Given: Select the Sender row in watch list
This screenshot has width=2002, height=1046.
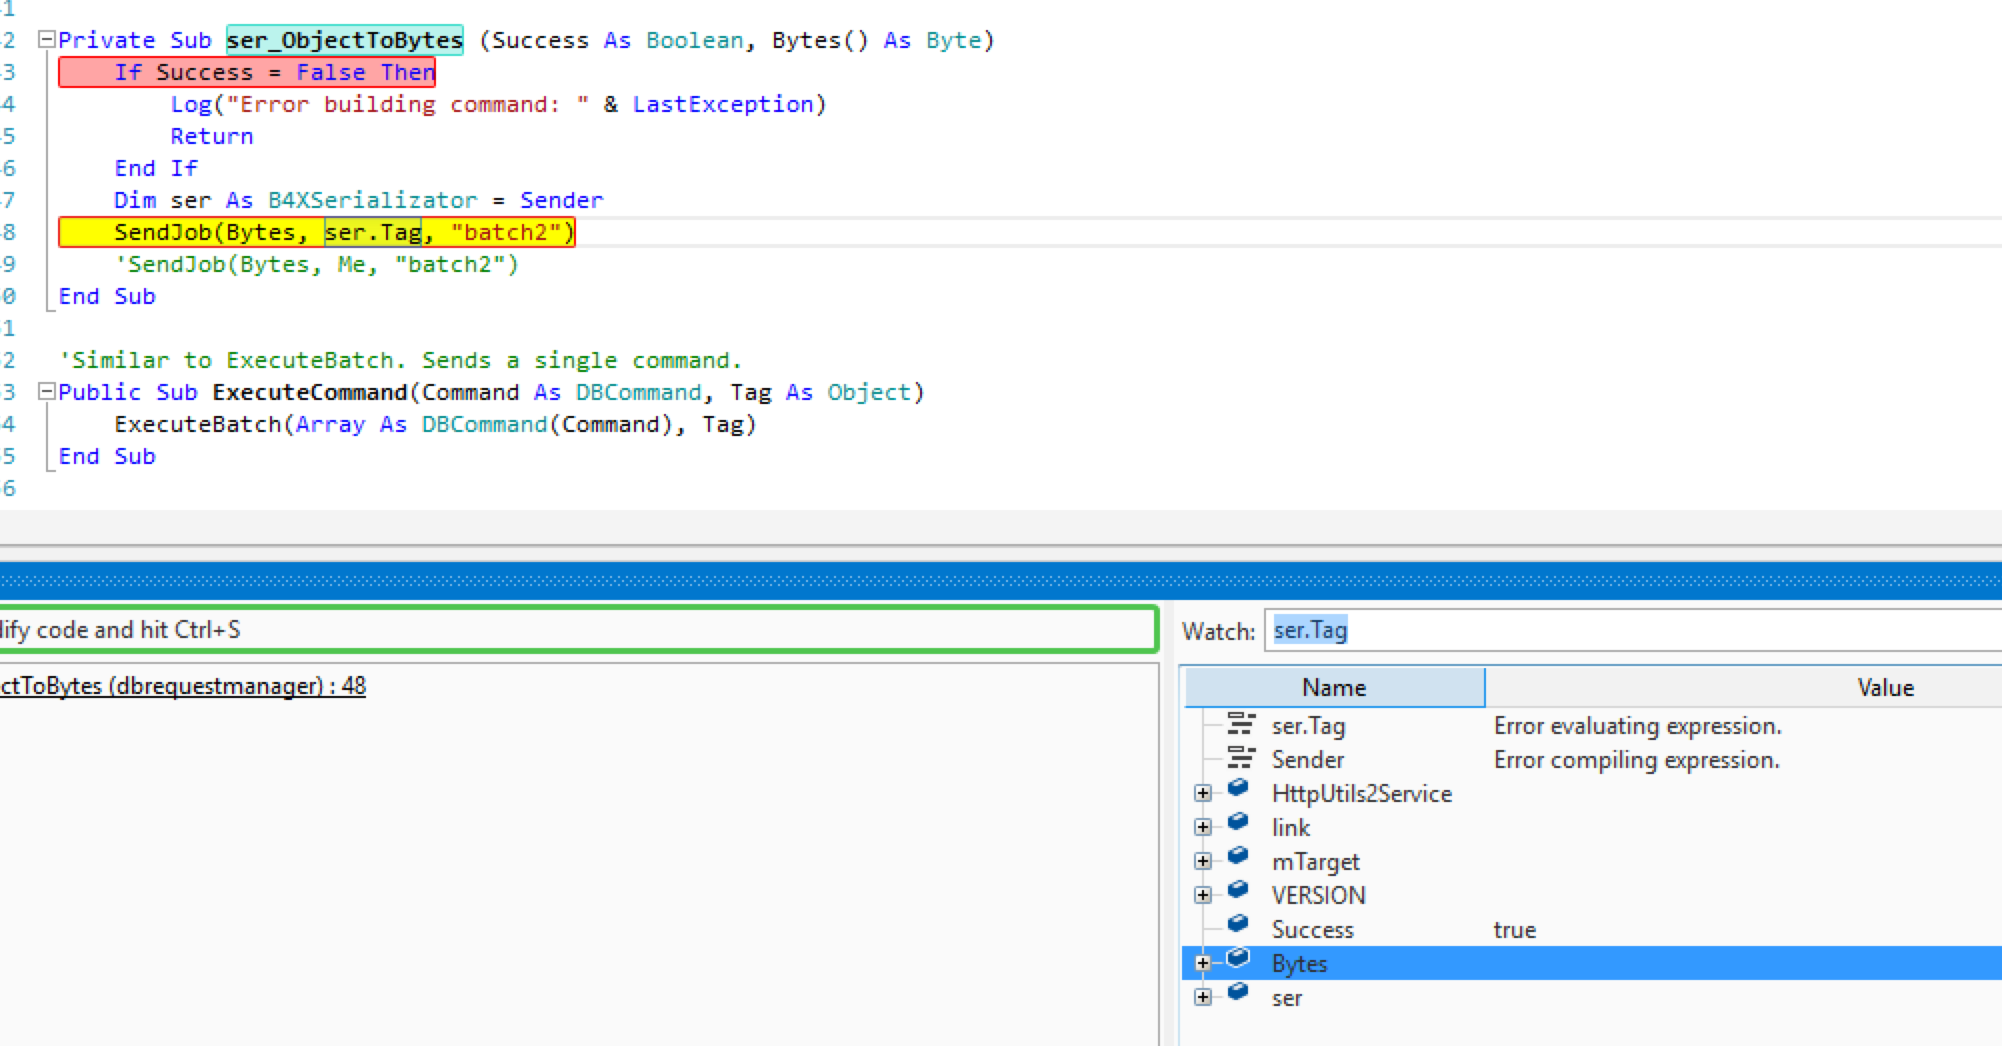Looking at the screenshot, I should 1592,760.
